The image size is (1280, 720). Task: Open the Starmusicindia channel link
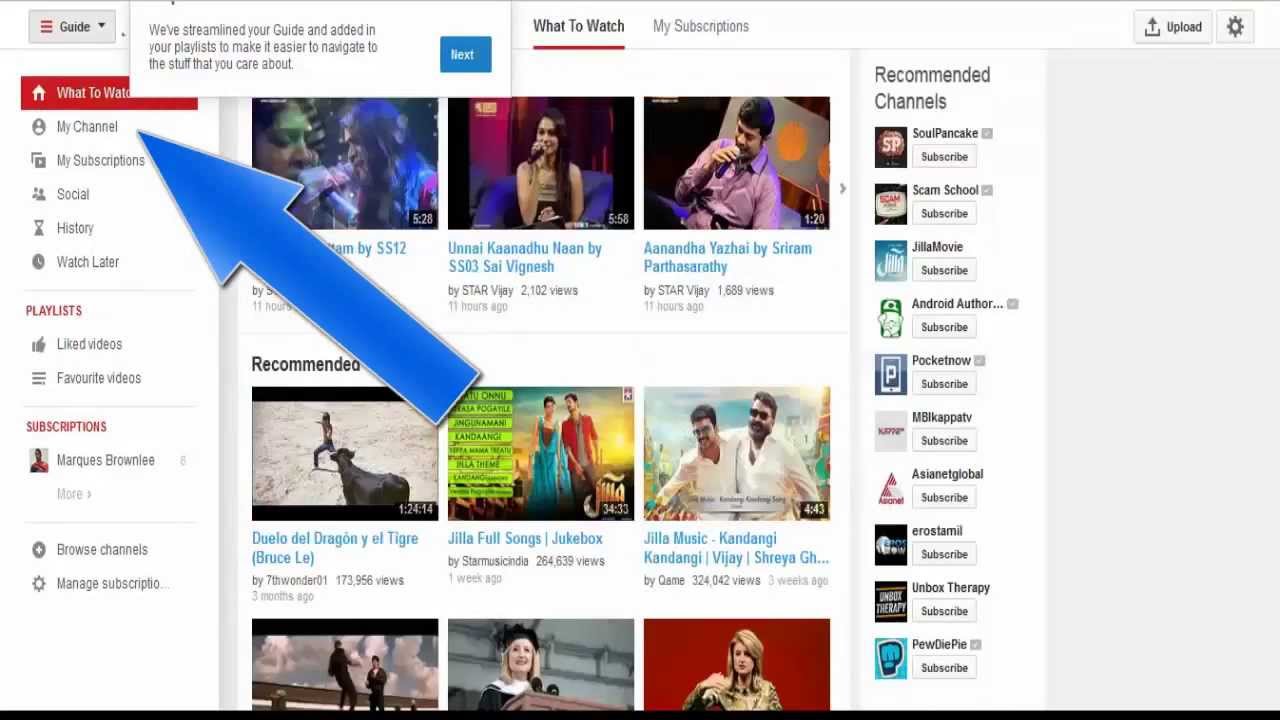(x=495, y=561)
